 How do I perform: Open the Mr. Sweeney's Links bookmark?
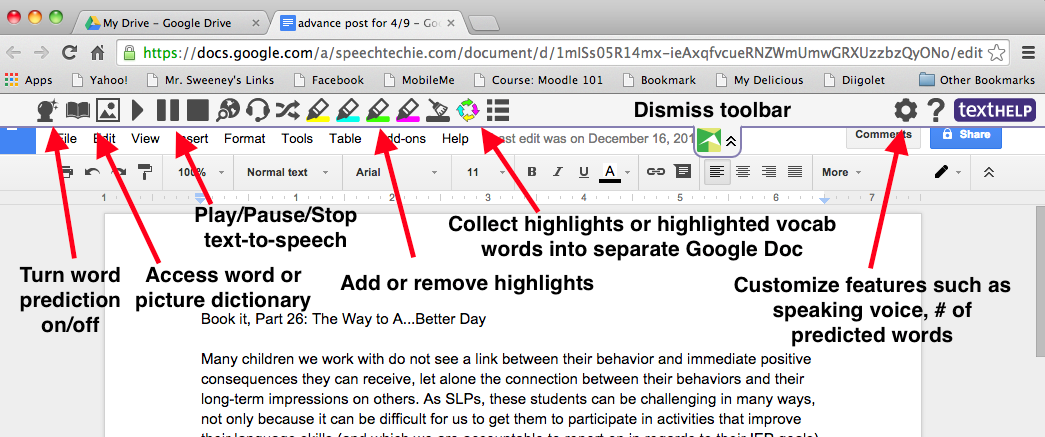pyautogui.click(x=210, y=80)
